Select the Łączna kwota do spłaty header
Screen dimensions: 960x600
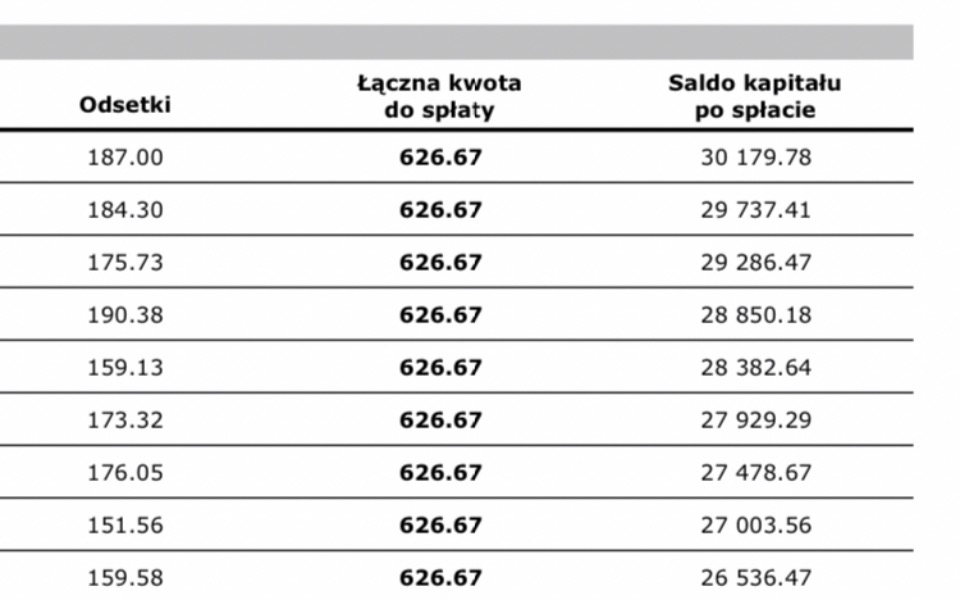[440, 96]
